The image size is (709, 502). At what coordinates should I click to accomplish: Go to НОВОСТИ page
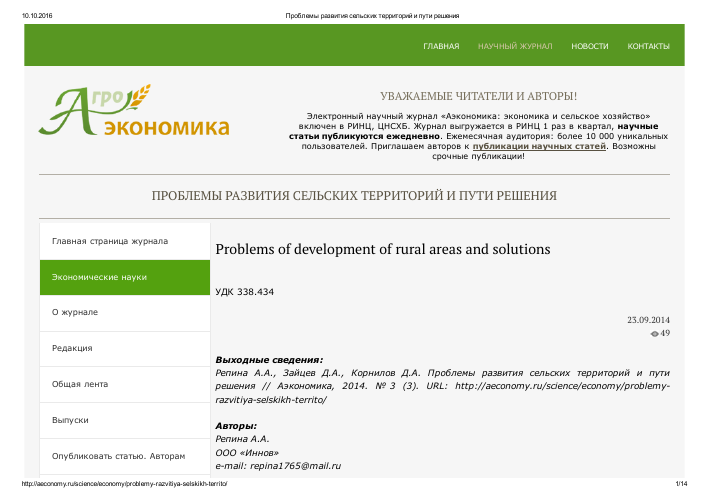tap(589, 47)
